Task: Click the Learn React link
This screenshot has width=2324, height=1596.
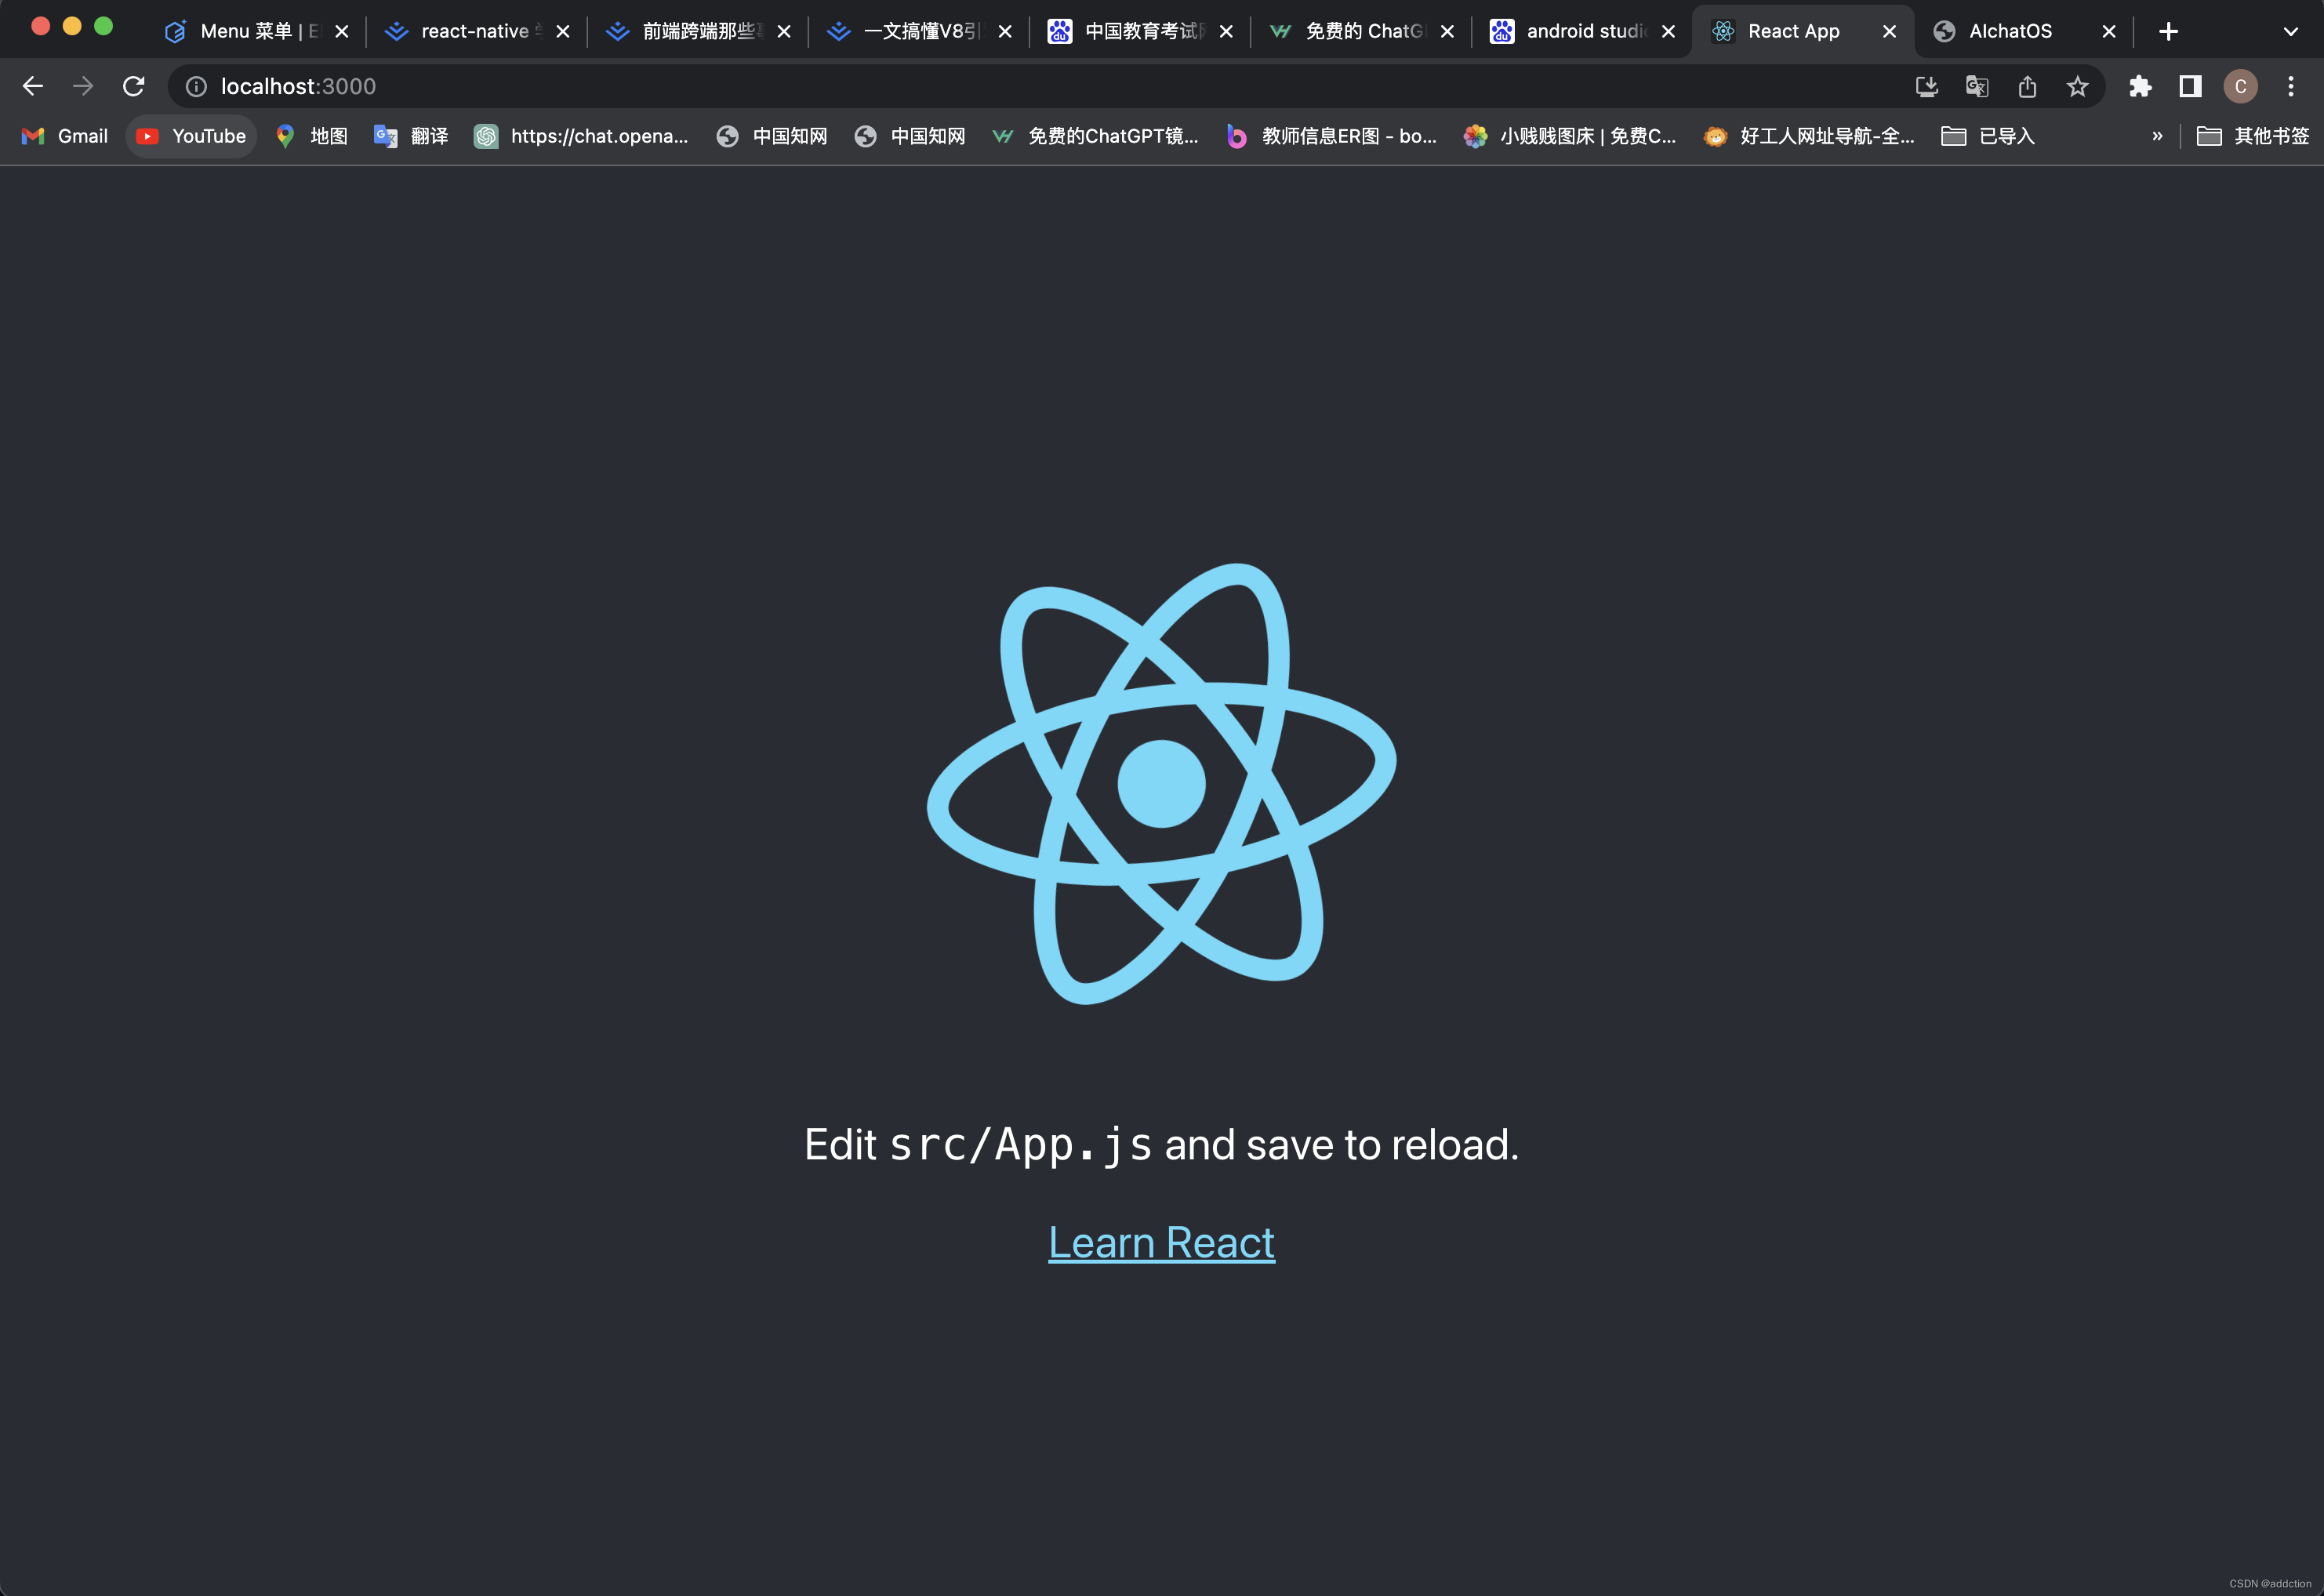Action: [1161, 1242]
